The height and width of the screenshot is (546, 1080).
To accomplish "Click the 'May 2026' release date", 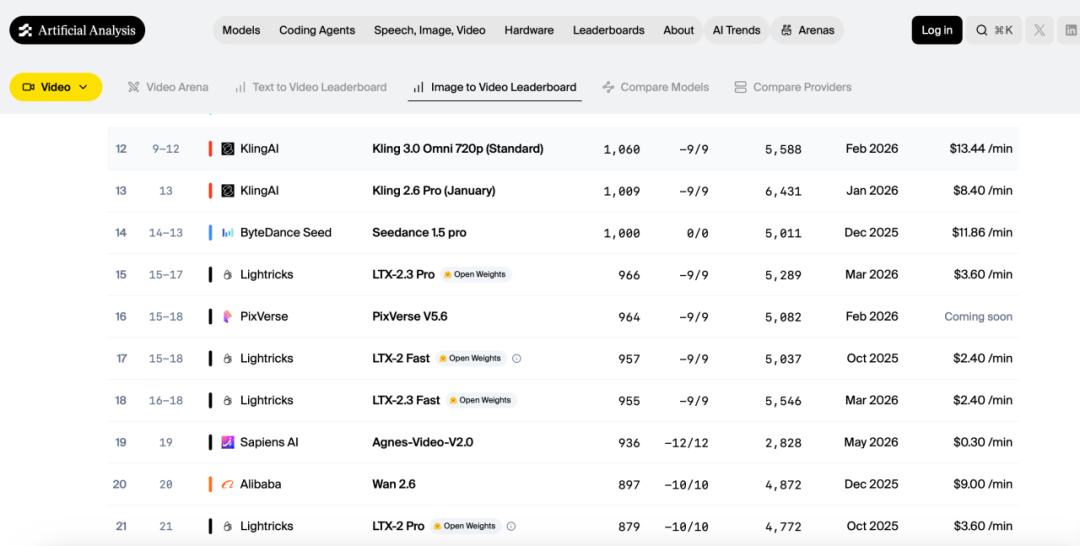I will click(x=871, y=442).
